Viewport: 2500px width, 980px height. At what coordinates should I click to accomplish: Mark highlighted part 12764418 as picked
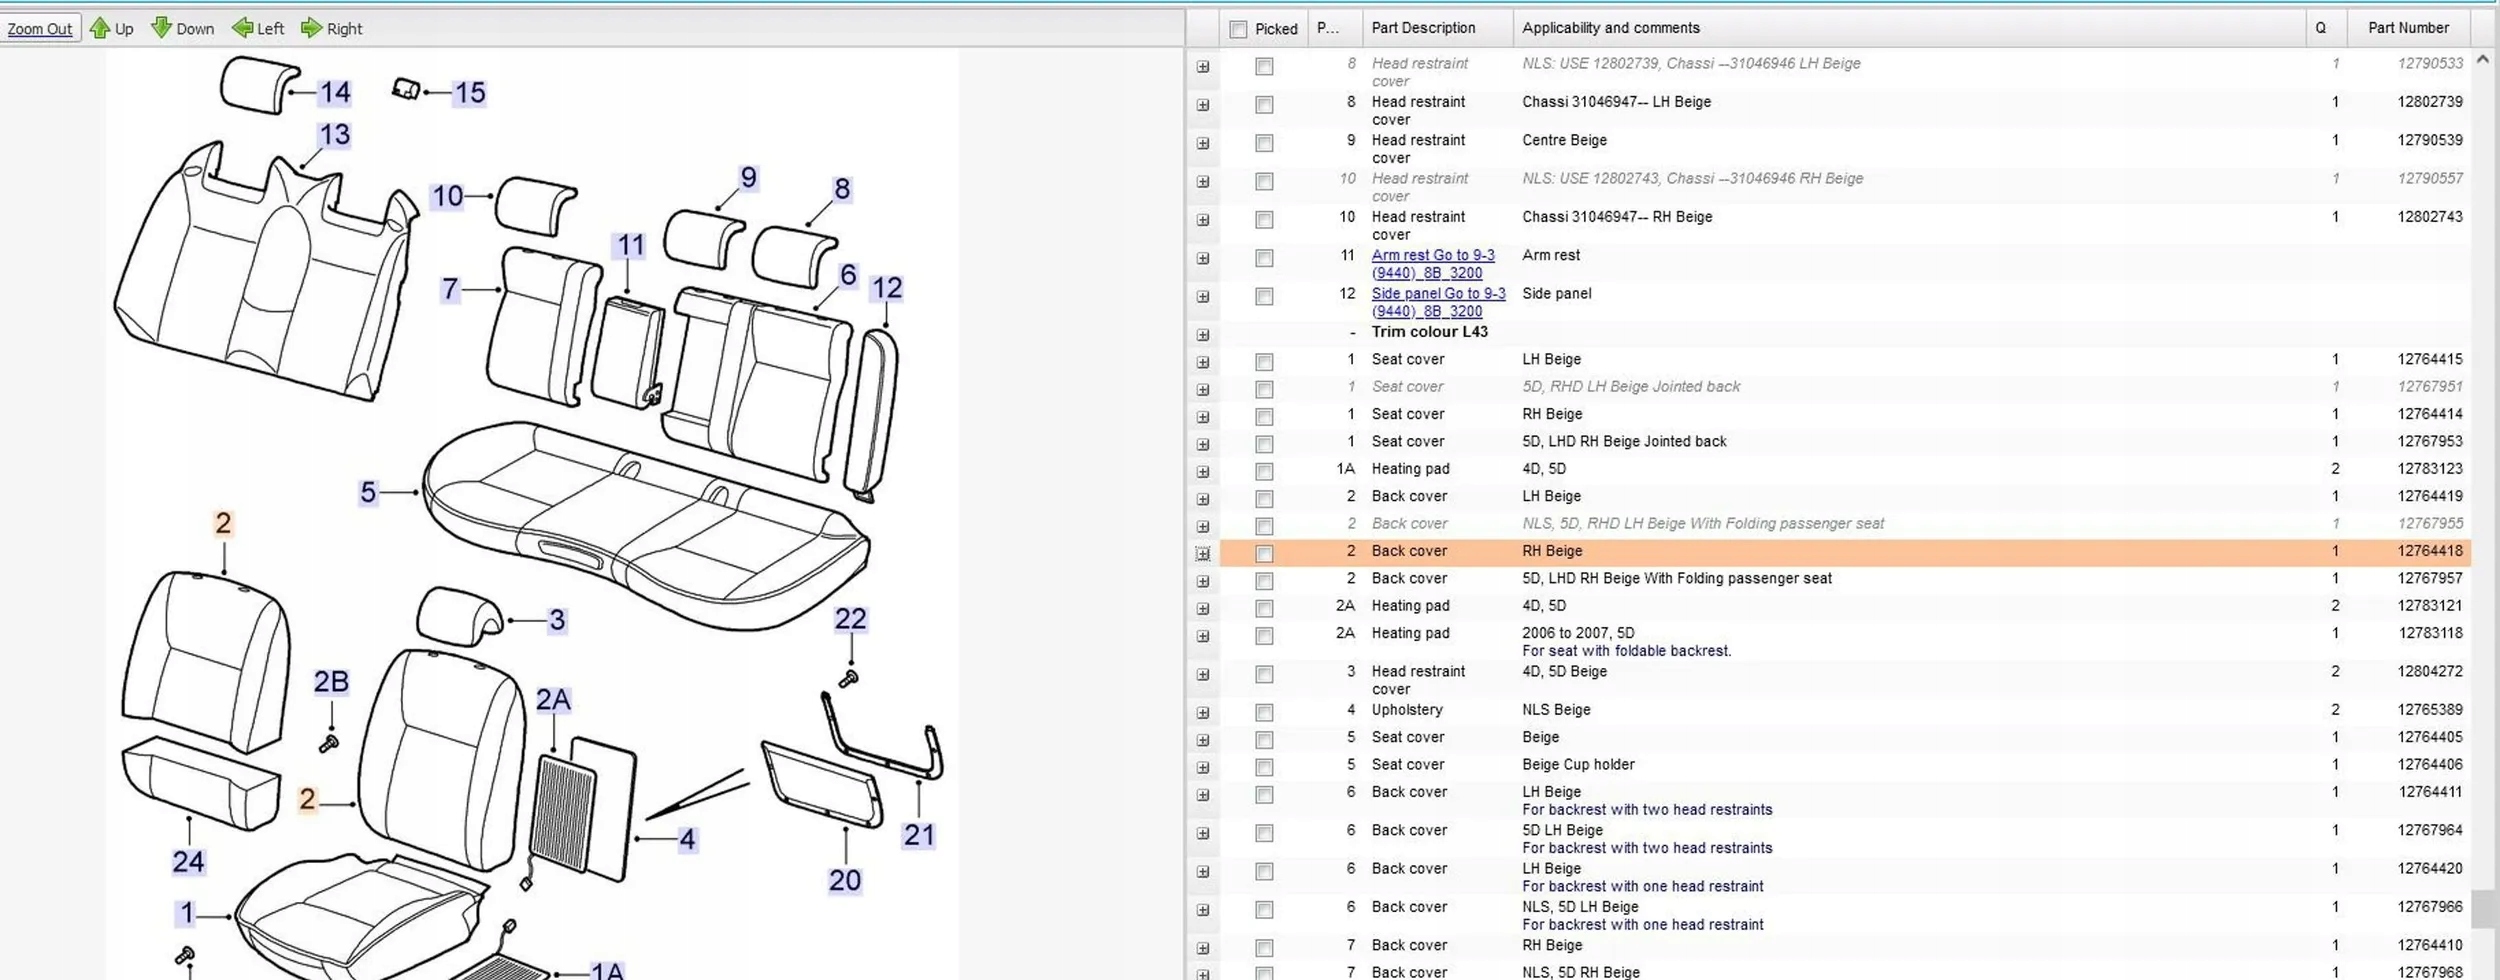[1264, 554]
